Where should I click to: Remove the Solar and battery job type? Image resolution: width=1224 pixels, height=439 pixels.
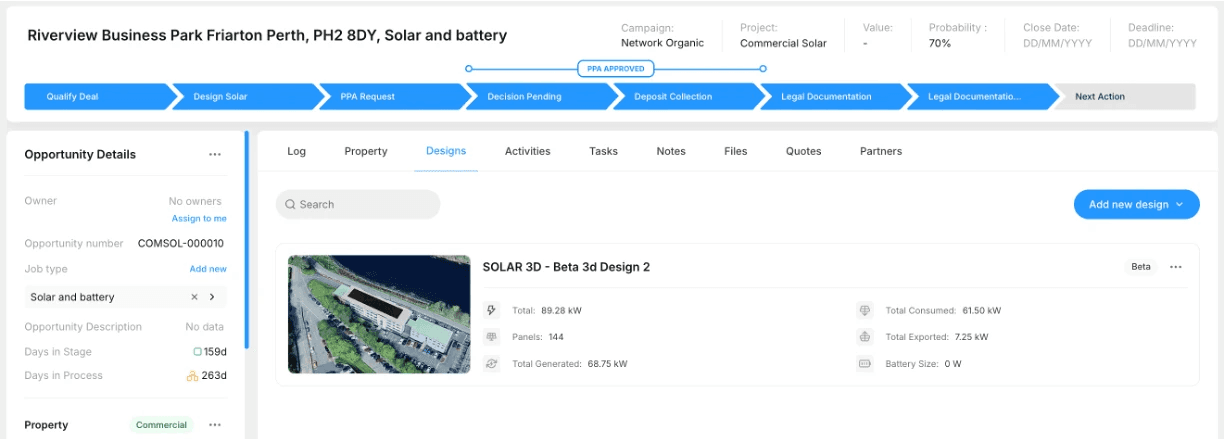(x=195, y=297)
